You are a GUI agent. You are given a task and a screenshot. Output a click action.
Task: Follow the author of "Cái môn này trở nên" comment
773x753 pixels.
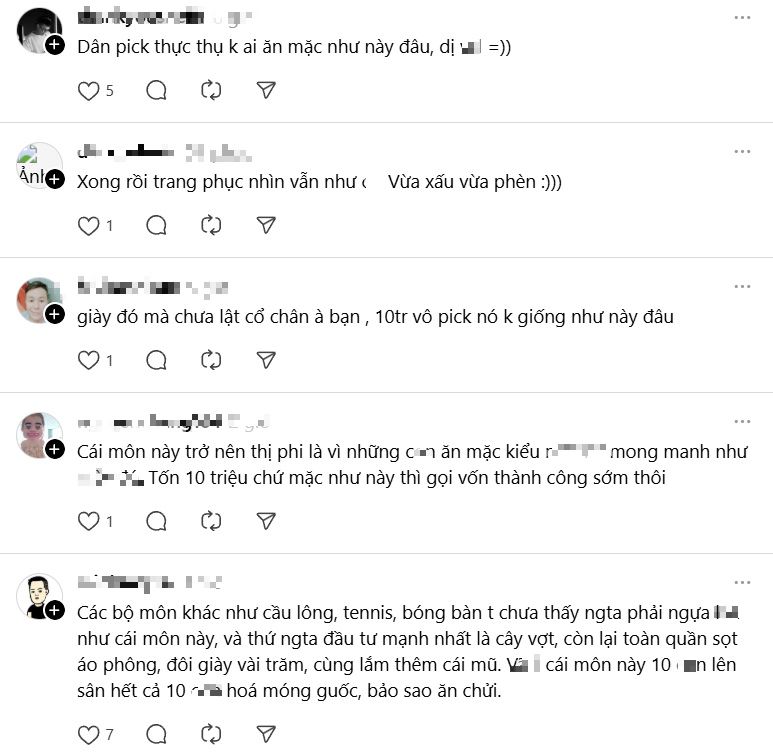pos(55,449)
